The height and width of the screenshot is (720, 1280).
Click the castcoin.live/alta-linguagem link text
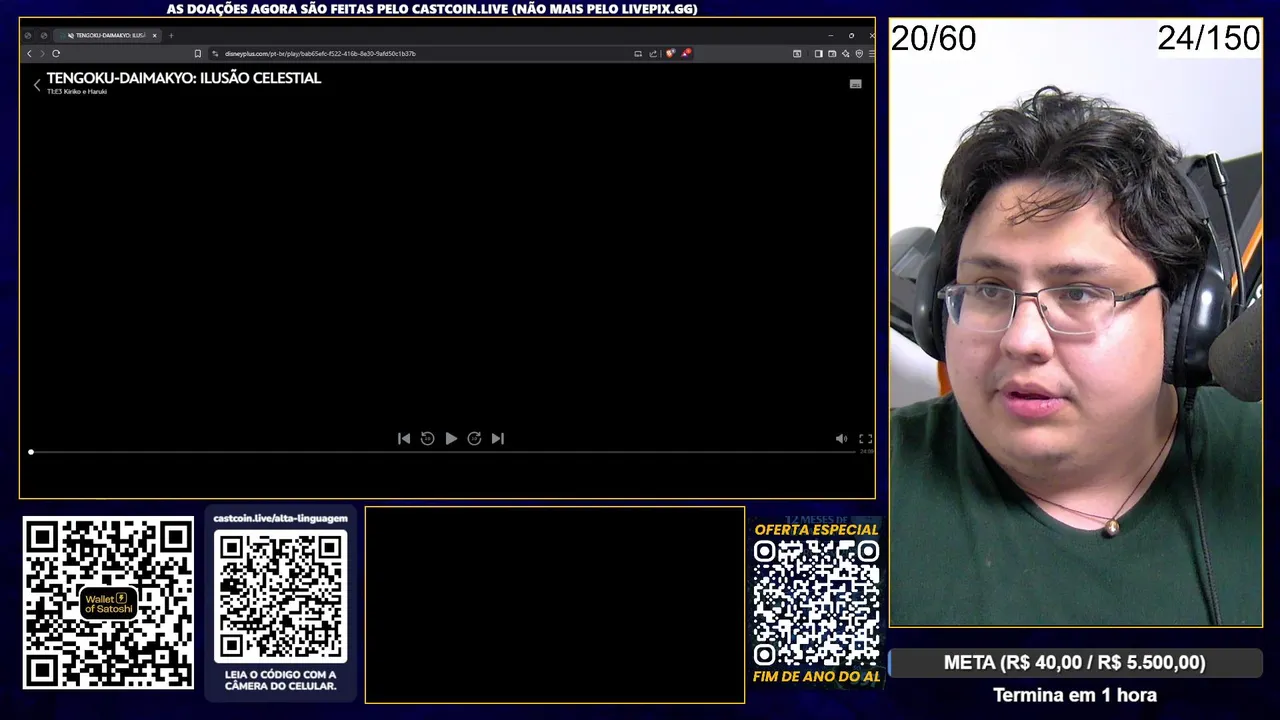pos(281,518)
